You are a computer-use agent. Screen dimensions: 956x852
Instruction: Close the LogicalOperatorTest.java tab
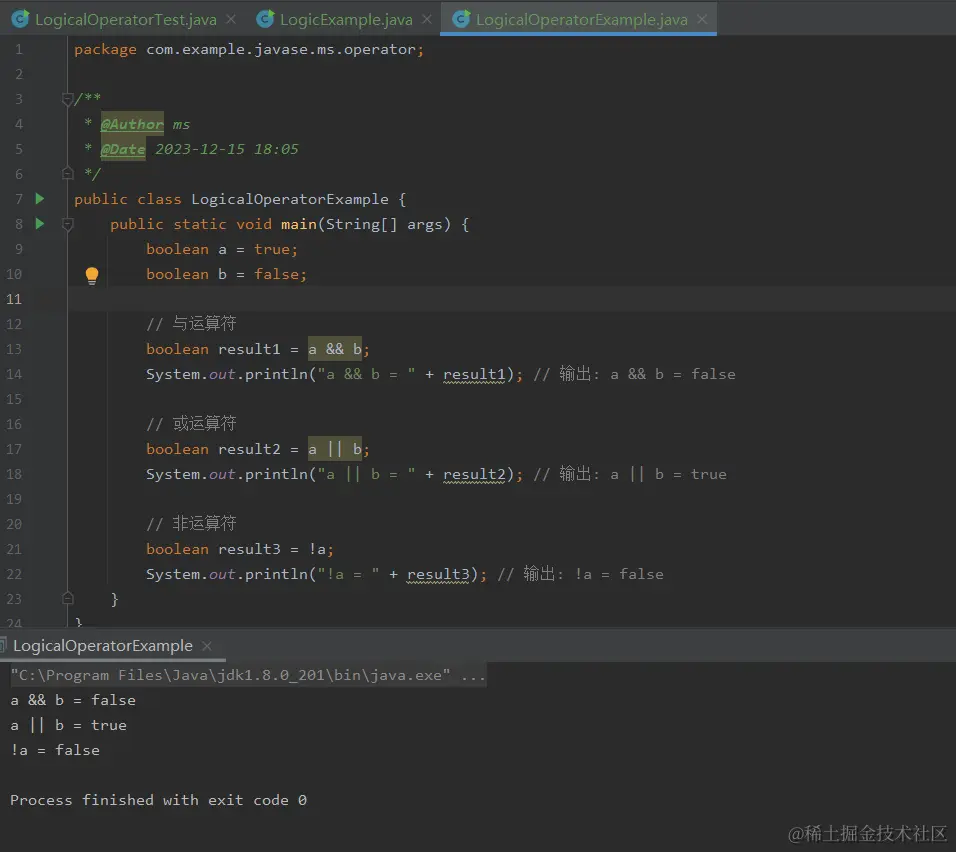(x=231, y=20)
